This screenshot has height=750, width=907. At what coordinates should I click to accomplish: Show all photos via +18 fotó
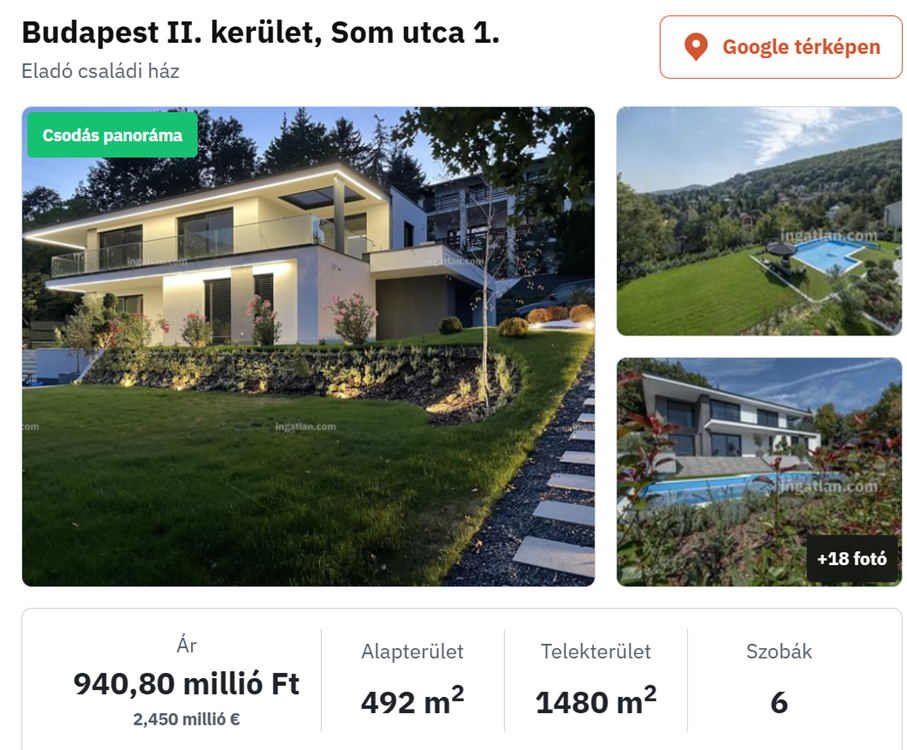click(851, 559)
